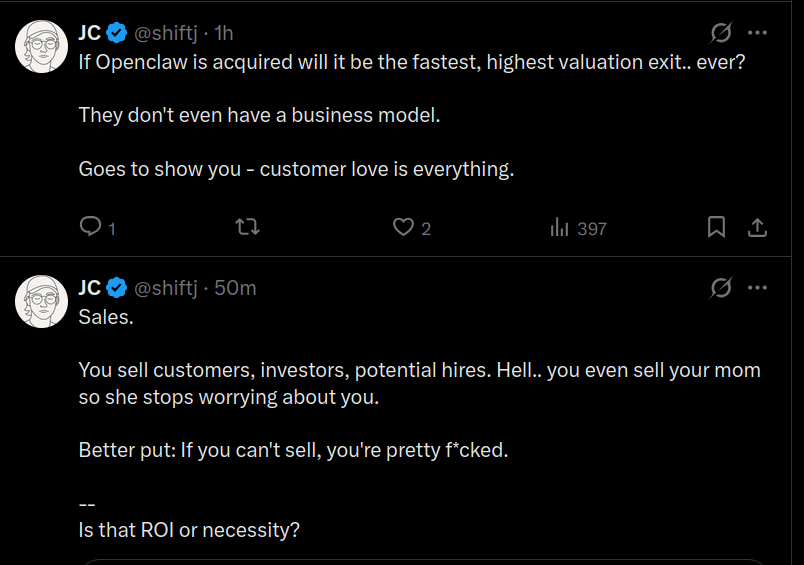The height and width of the screenshot is (565, 804).
Task: Open the tweet about selling your mom
Action: [x=419, y=384]
